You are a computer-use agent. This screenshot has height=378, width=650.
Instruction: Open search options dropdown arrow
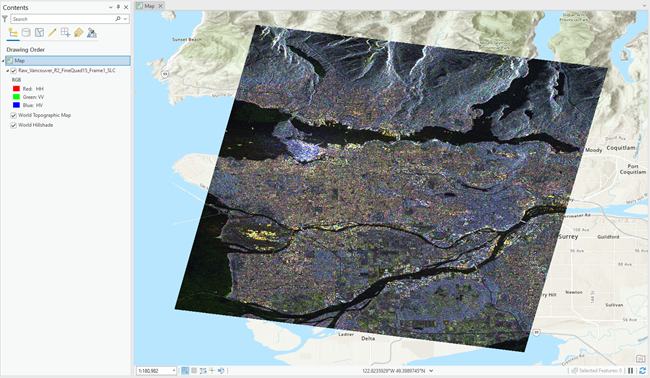pyautogui.click(x=125, y=19)
